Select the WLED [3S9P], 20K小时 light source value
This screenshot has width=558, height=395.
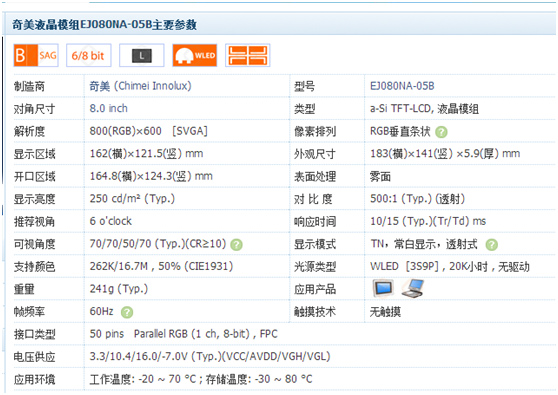pyautogui.click(x=450, y=266)
